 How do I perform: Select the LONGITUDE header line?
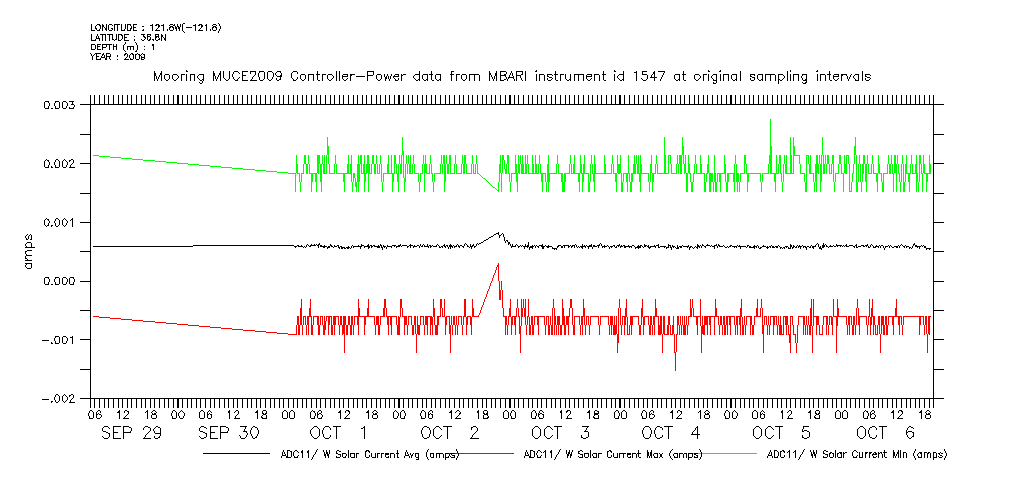[155, 27]
